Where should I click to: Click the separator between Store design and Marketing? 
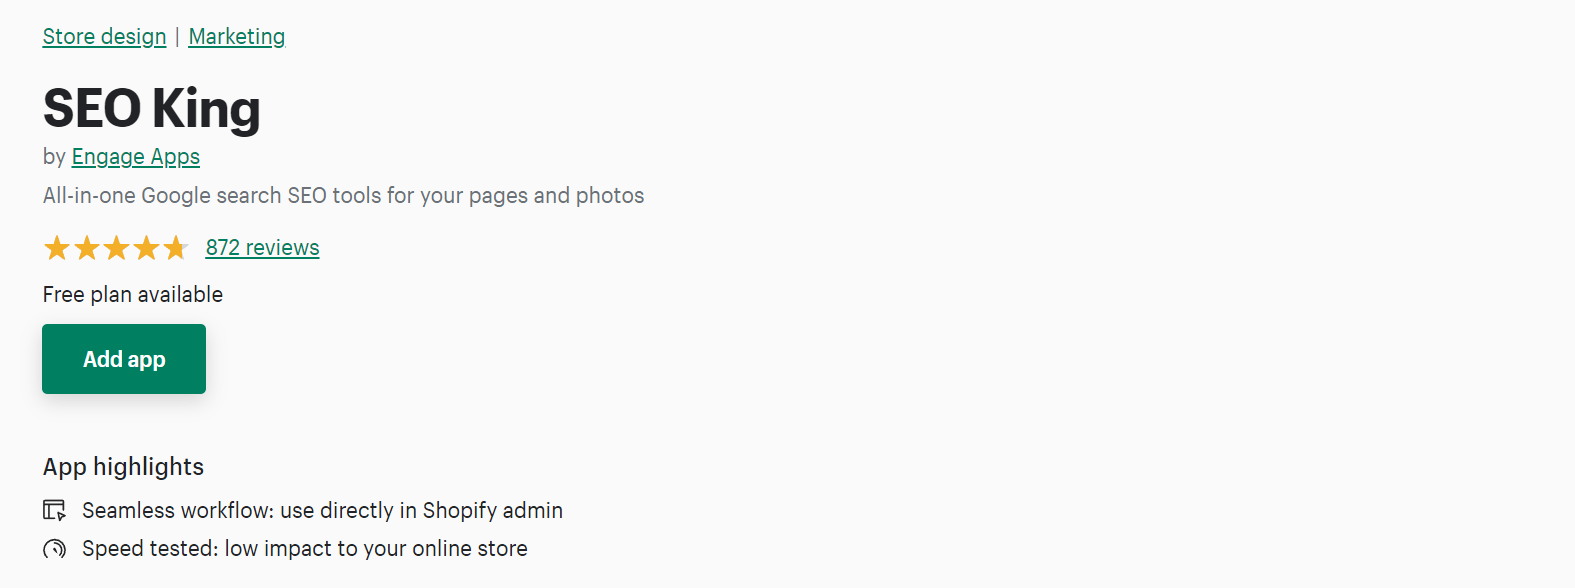pyautogui.click(x=177, y=37)
